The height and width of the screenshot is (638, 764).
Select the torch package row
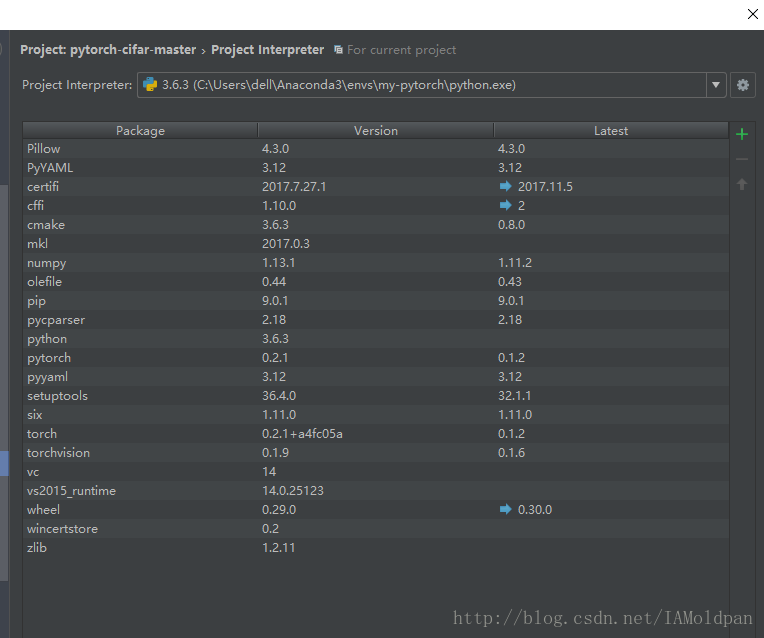click(x=376, y=434)
